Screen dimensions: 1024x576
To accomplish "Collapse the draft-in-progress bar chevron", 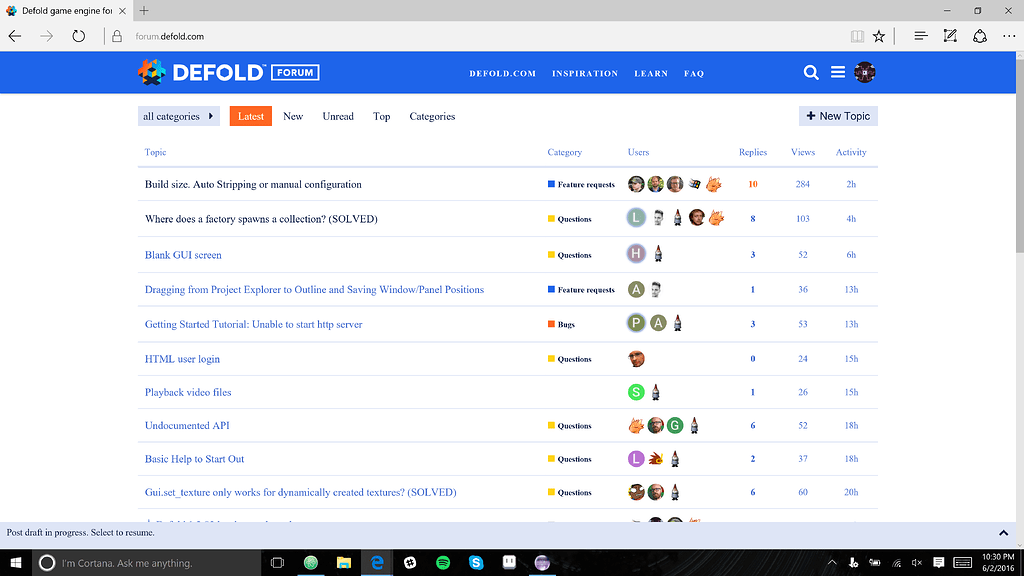I will tap(1003, 533).
